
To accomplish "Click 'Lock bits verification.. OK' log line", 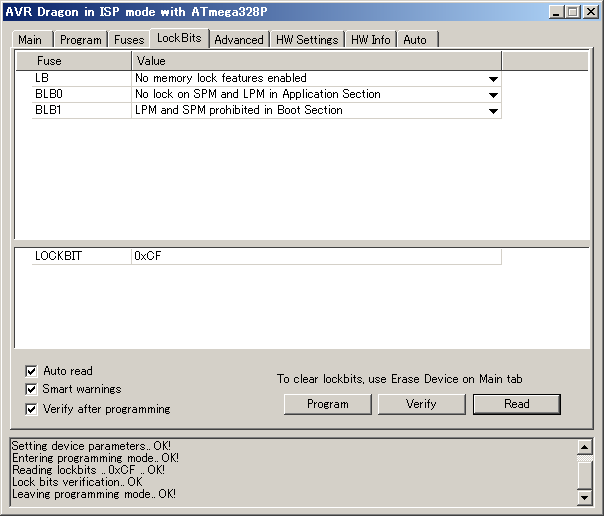I will click(x=77, y=482).
